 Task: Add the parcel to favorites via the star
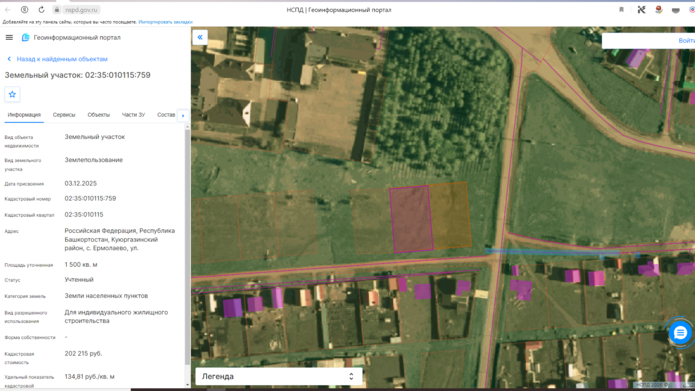12,94
